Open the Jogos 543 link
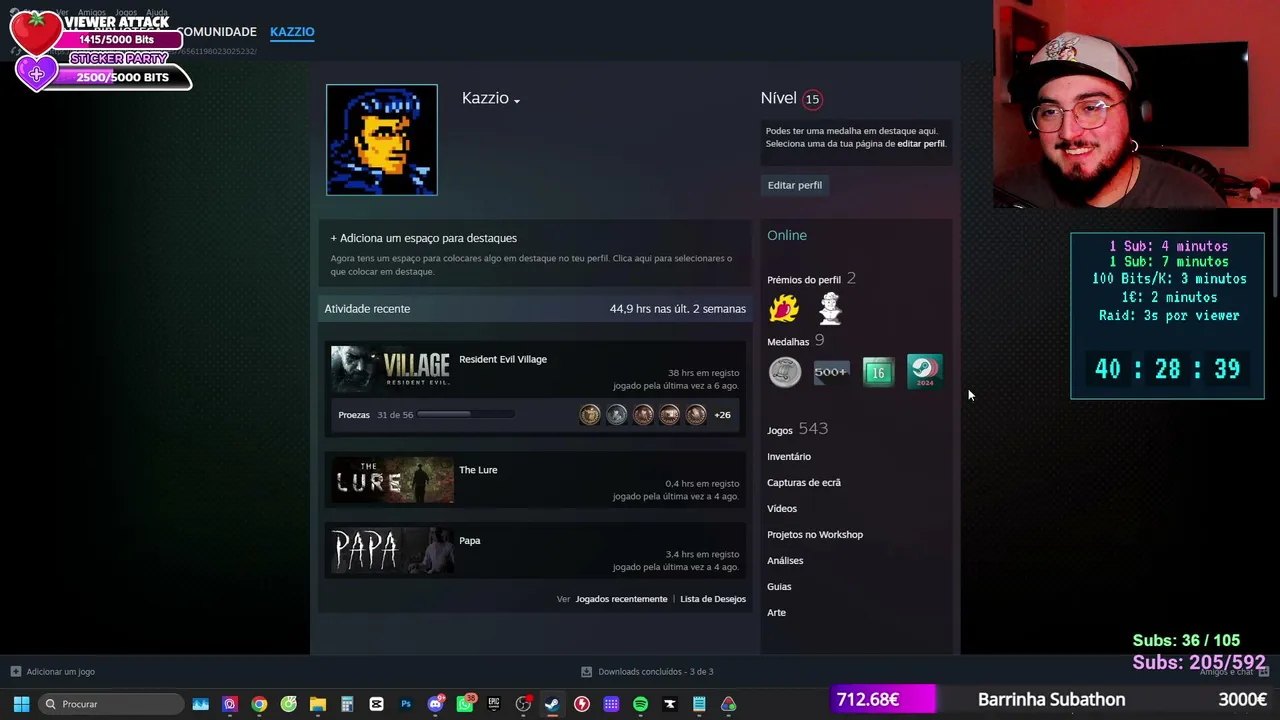 tap(797, 429)
